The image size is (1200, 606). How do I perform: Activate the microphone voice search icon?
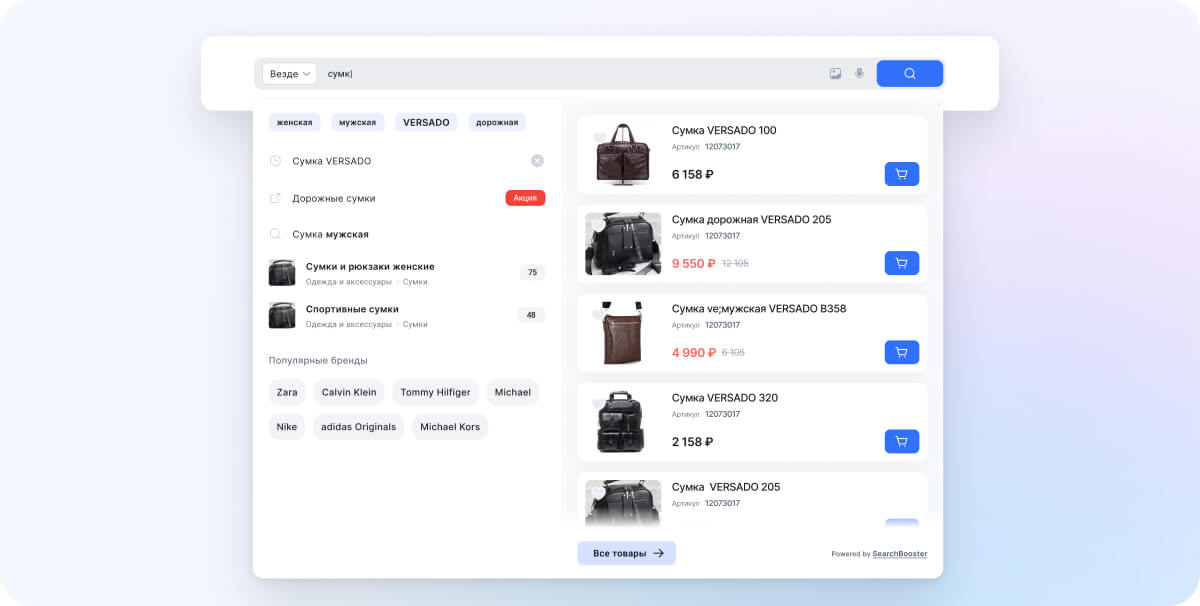[859, 74]
